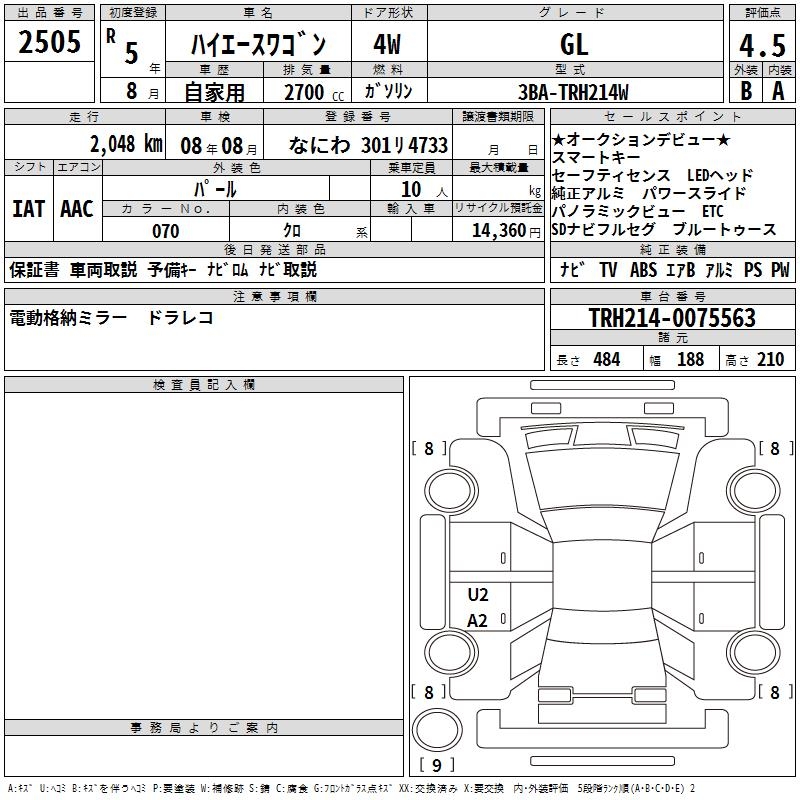Select the [9] spare tire label
800x800 pixels.
click(437, 765)
